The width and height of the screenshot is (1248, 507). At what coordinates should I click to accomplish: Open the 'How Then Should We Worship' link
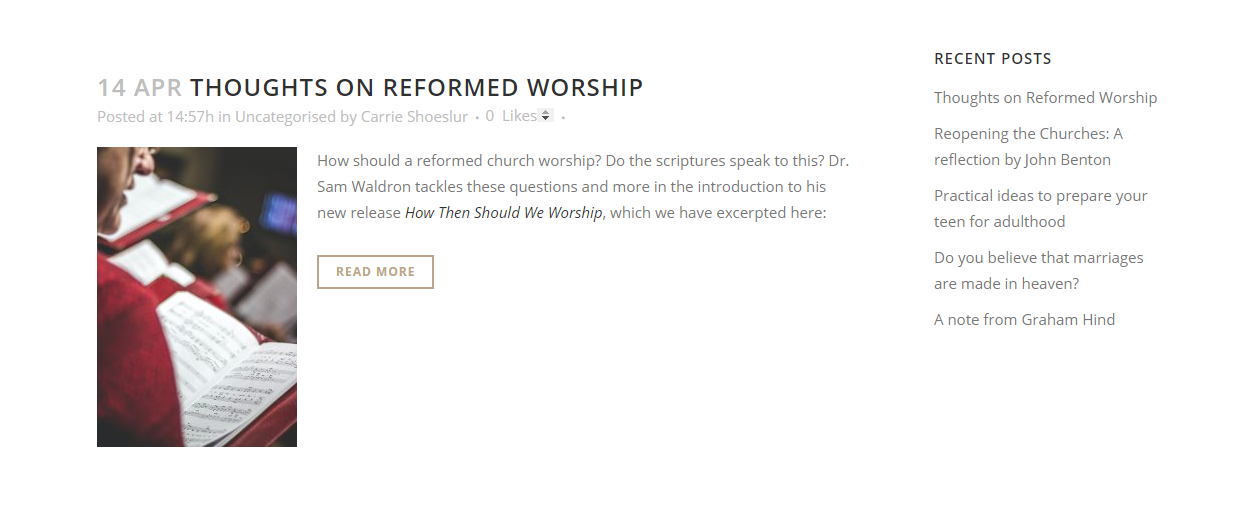pyautogui.click(x=503, y=213)
